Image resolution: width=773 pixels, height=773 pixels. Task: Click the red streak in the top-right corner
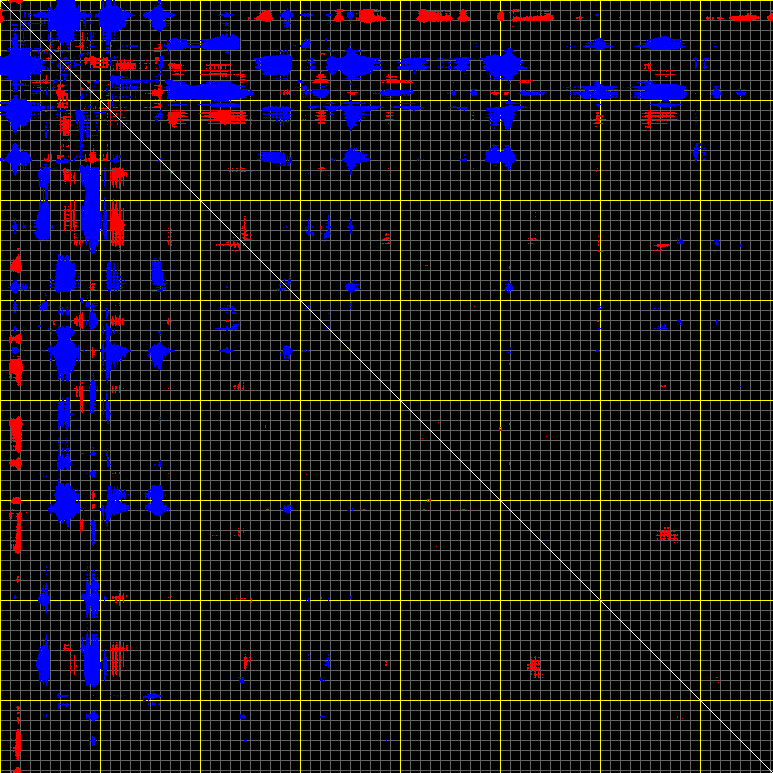pos(745,17)
